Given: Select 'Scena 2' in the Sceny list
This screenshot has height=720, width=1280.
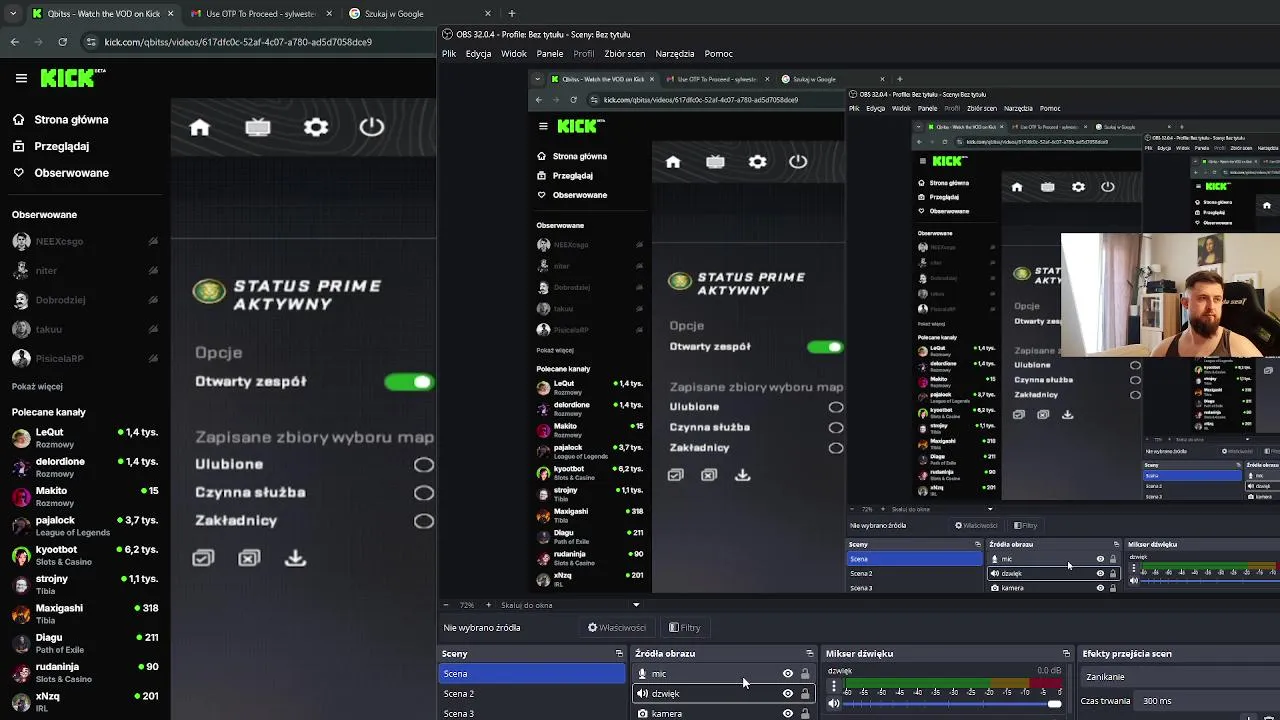Looking at the screenshot, I should click(x=533, y=694).
